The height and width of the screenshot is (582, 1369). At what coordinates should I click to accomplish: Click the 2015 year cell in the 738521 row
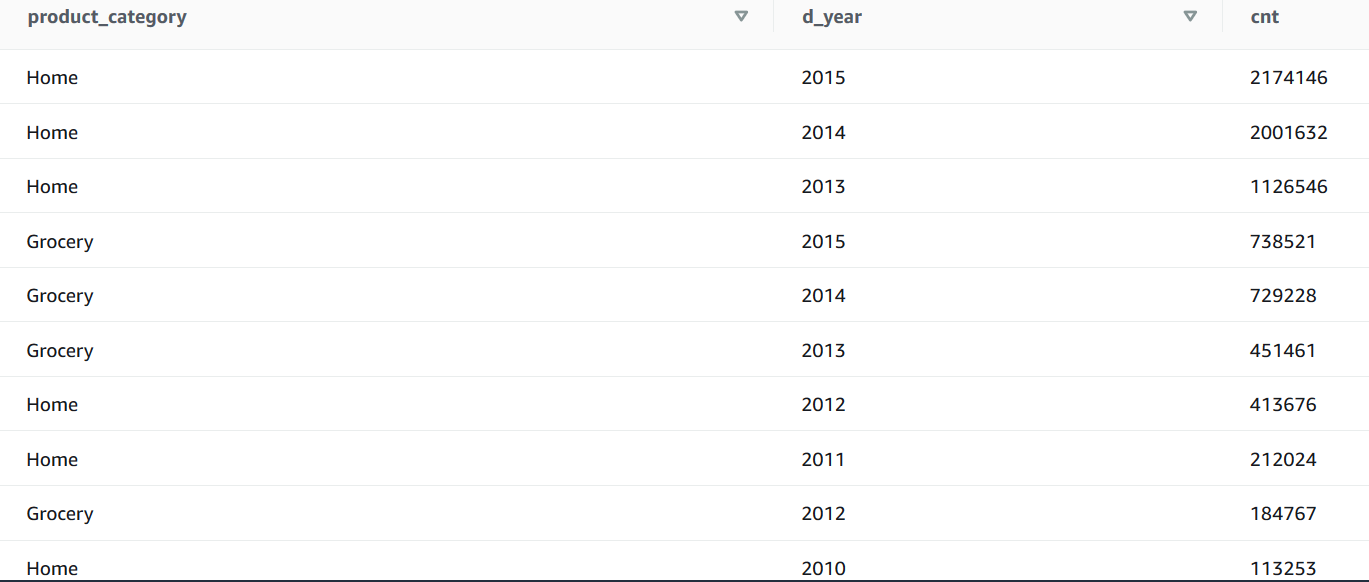pos(823,242)
